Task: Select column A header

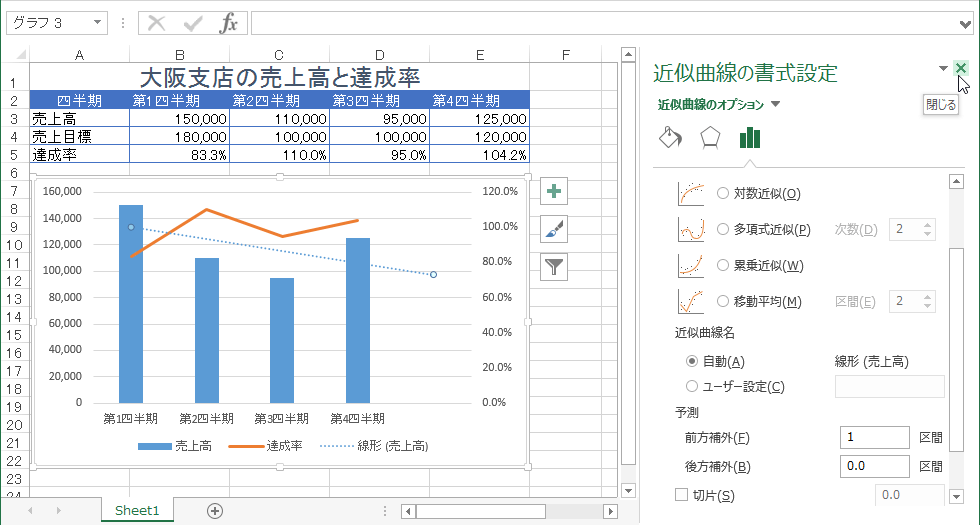Action: pyautogui.click(x=79, y=55)
